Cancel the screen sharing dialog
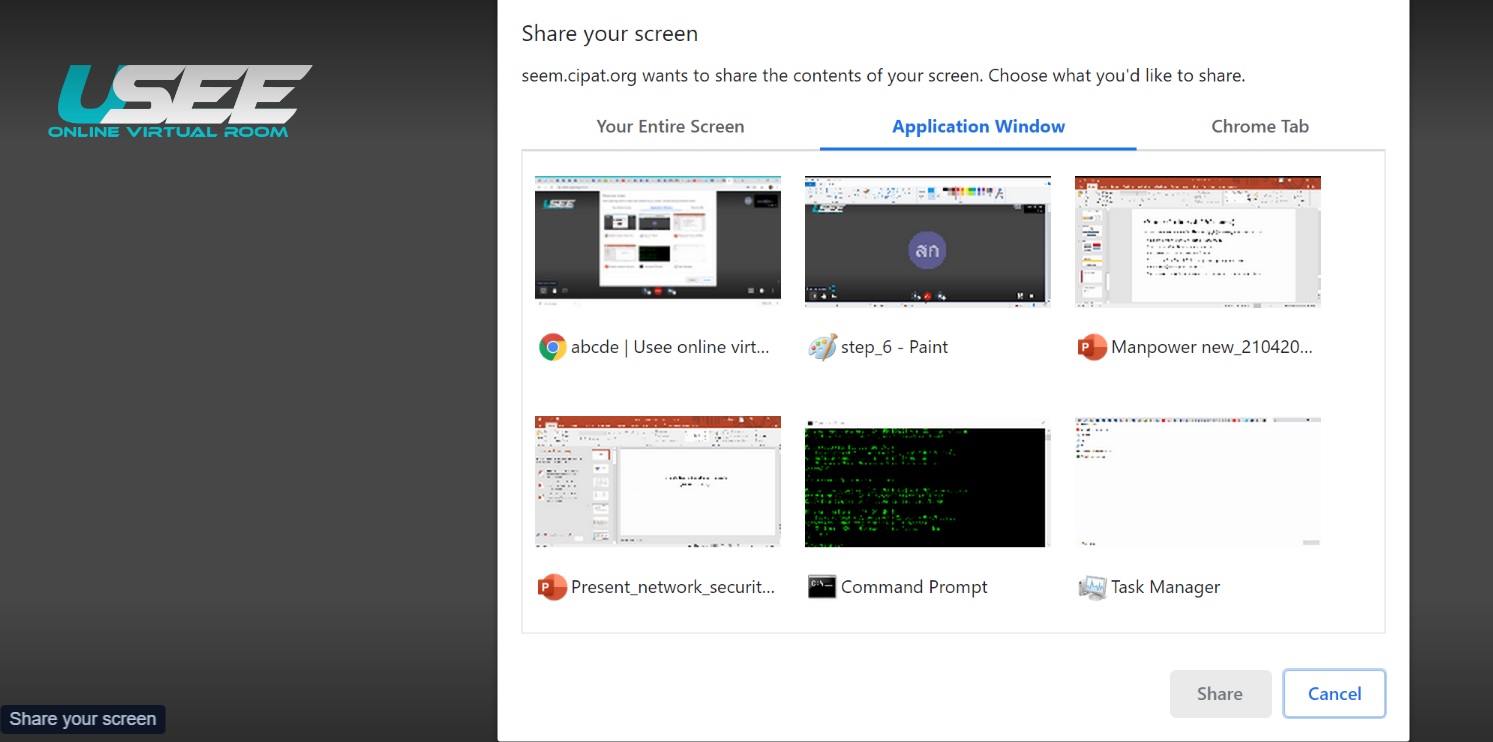The width and height of the screenshot is (1493, 742). (x=1334, y=694)
